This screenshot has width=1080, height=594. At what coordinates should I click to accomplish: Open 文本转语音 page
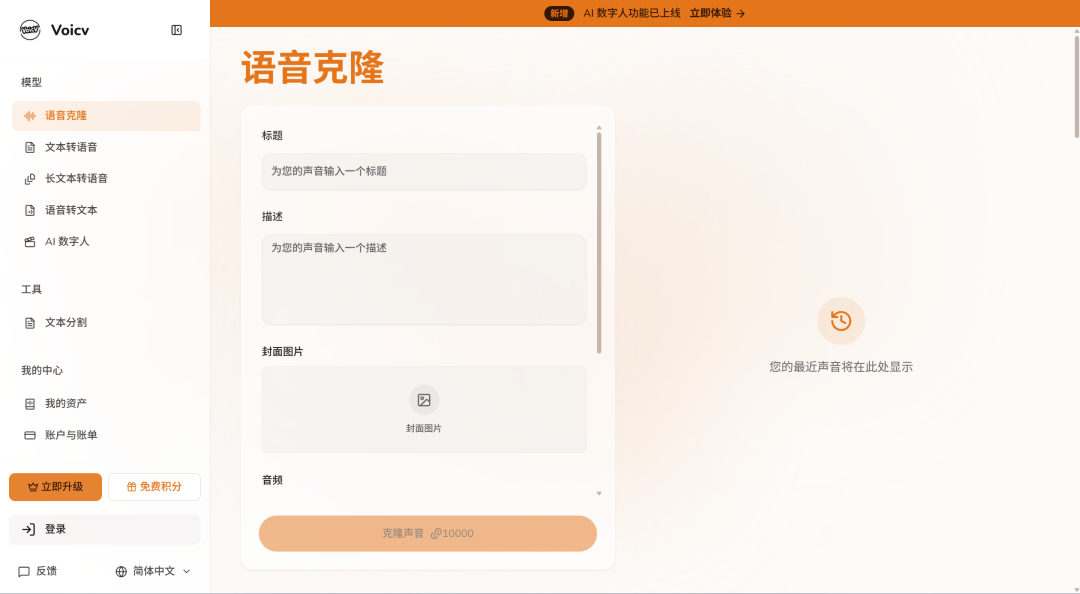(106, 147)
